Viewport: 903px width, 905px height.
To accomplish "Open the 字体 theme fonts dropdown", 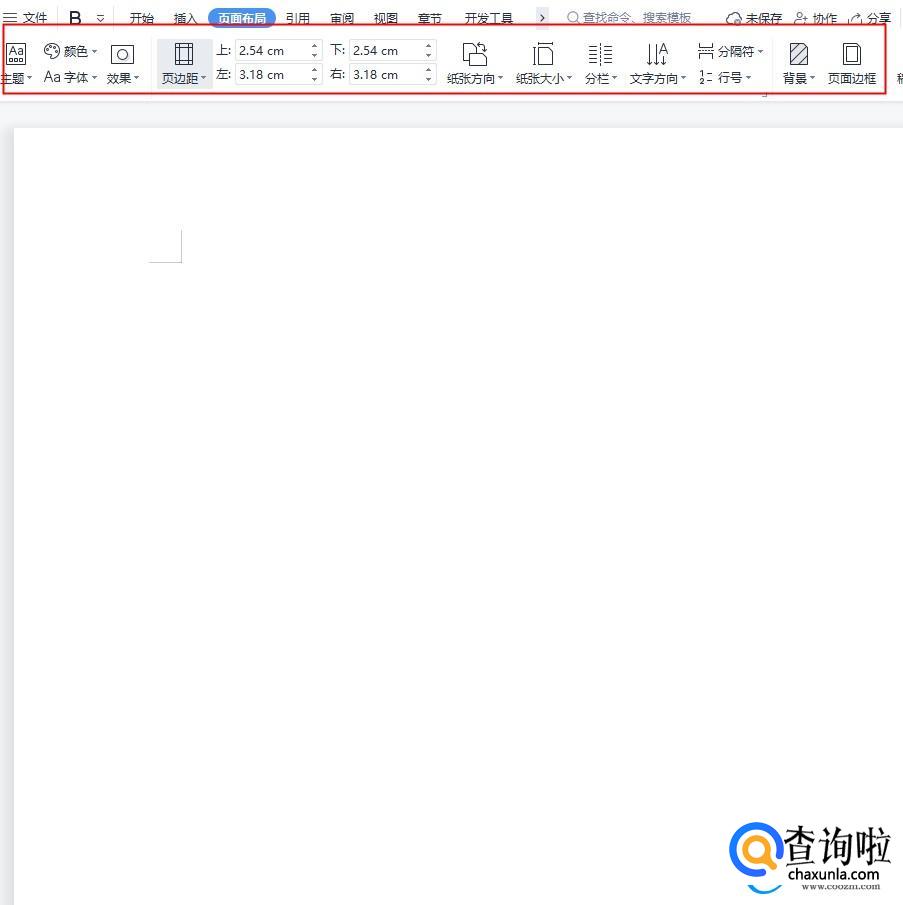I will 70,77.
